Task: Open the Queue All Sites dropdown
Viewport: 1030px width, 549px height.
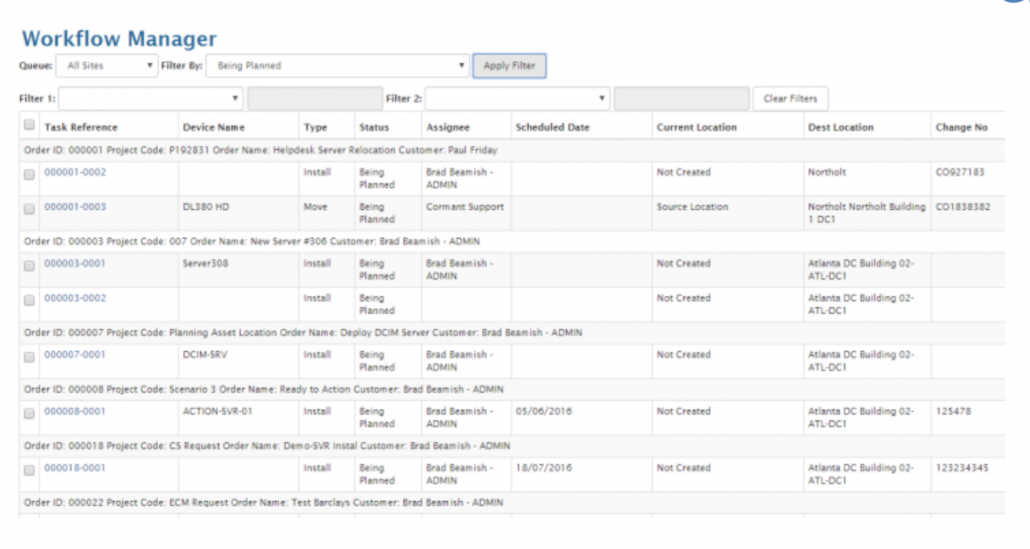Action: click(106, 66)
